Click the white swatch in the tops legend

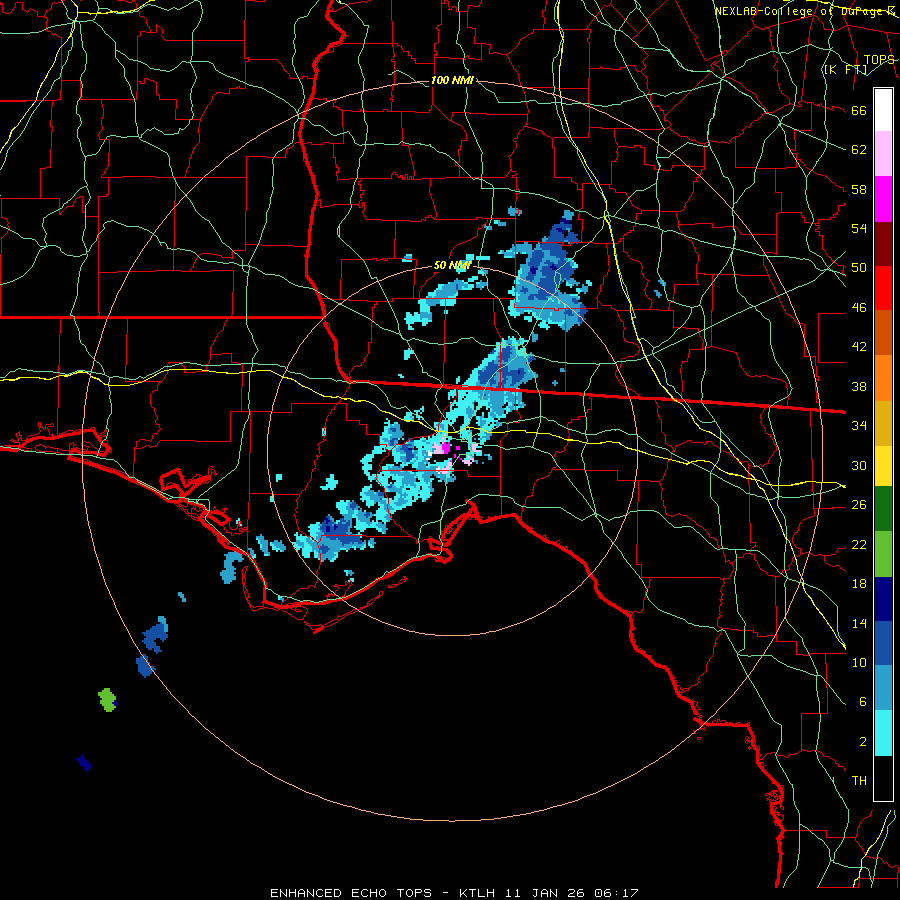pyautogui.click(x=883, y=110)
